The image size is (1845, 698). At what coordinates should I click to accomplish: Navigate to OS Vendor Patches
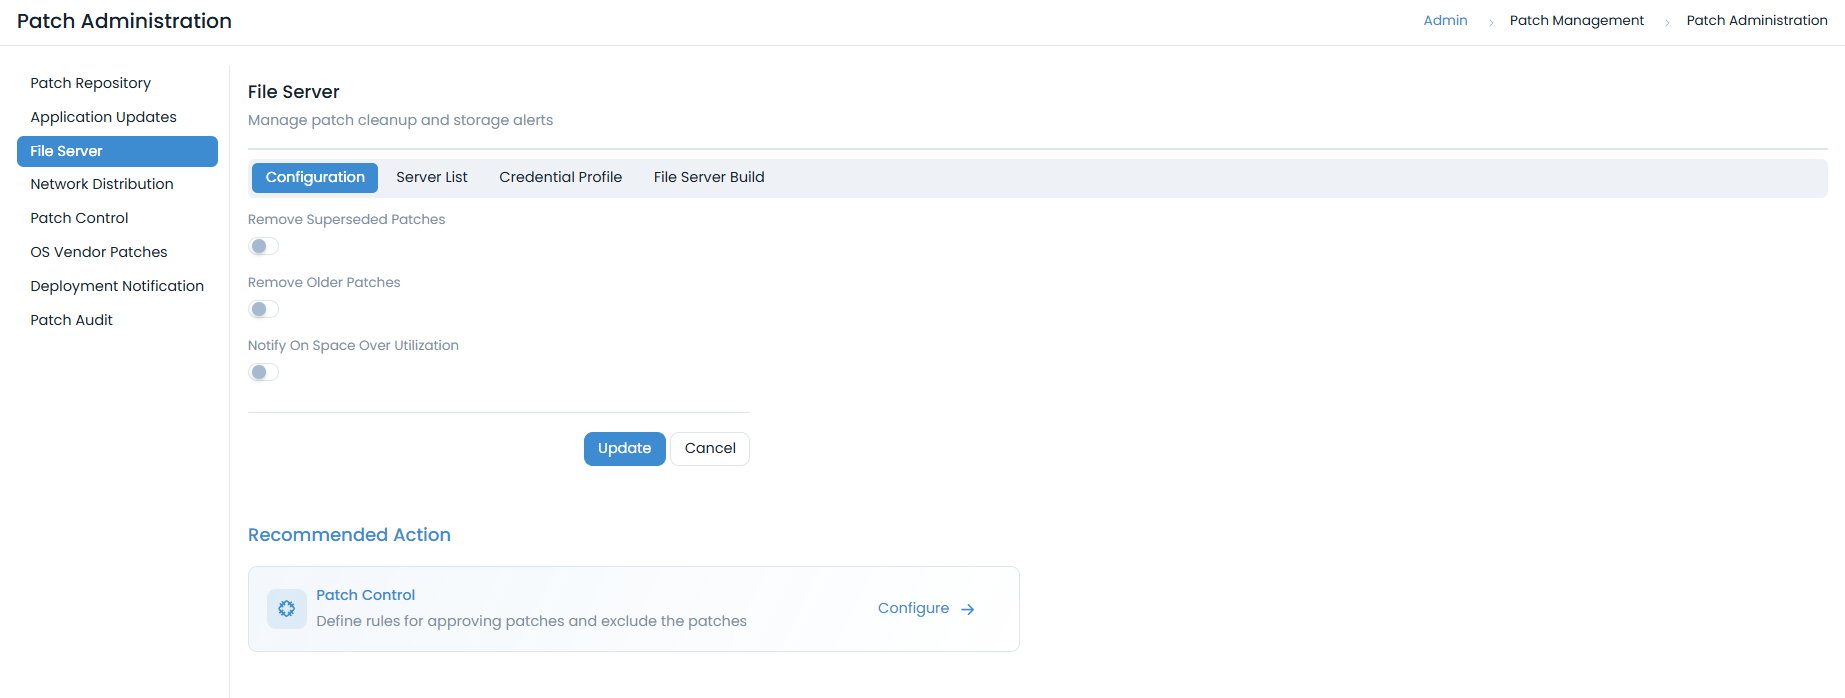99,252
